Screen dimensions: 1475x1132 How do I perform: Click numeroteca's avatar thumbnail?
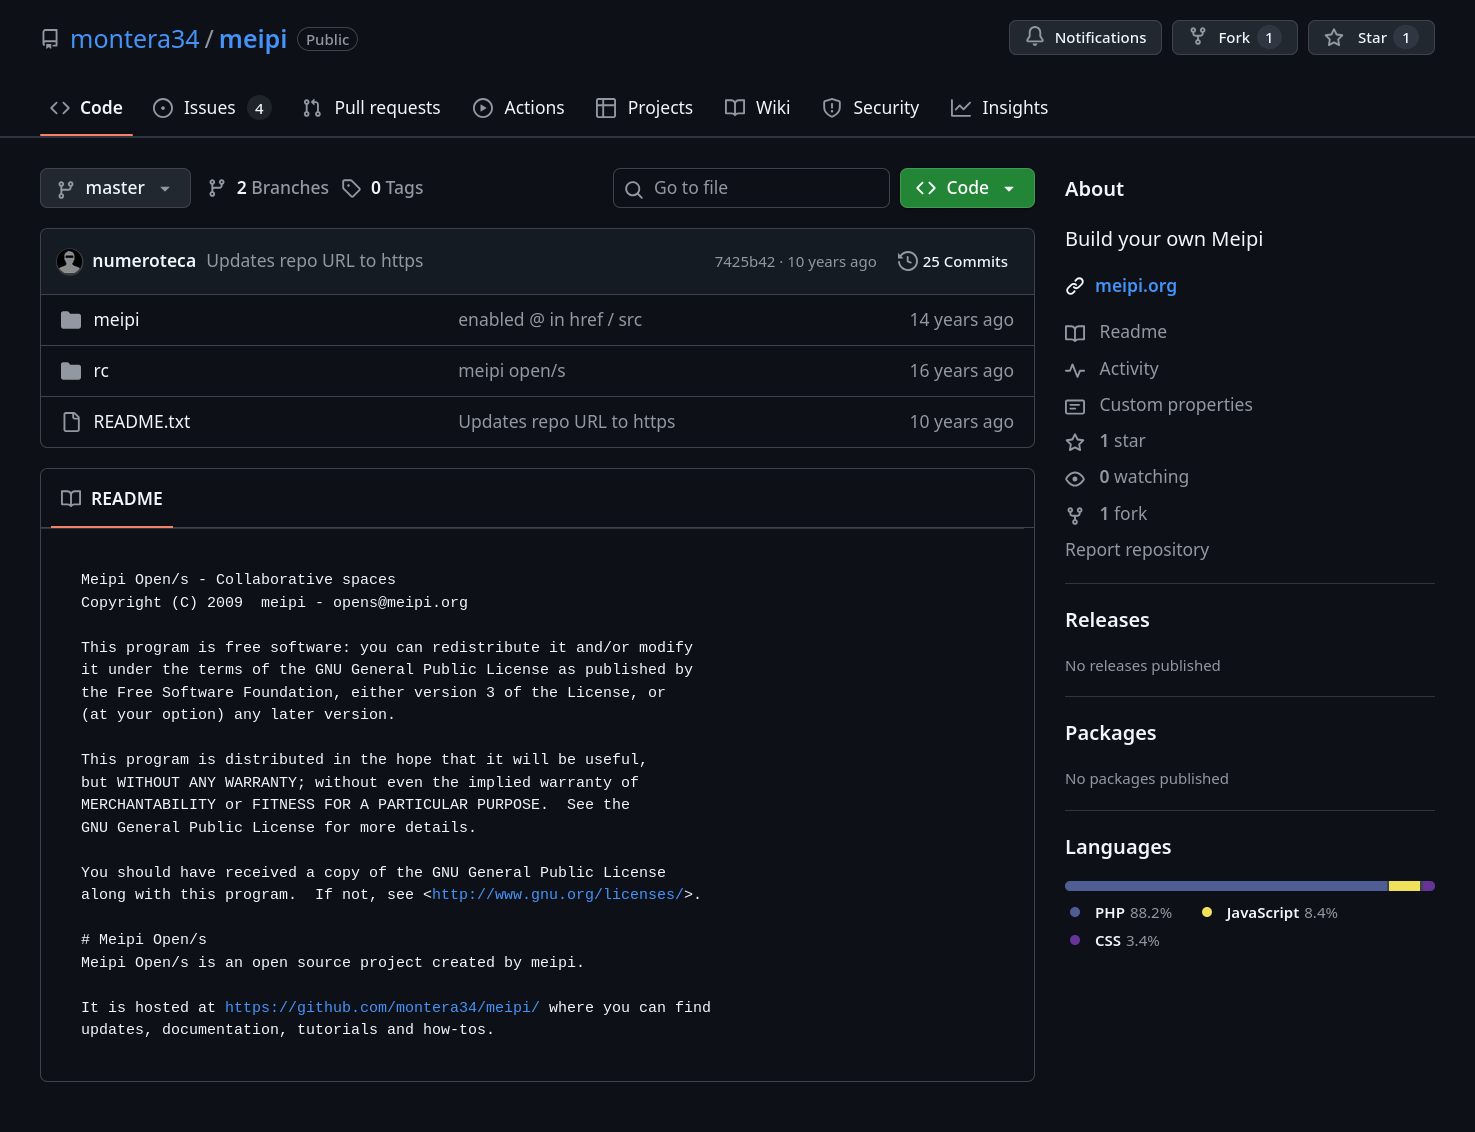click(x=70, y=261)
